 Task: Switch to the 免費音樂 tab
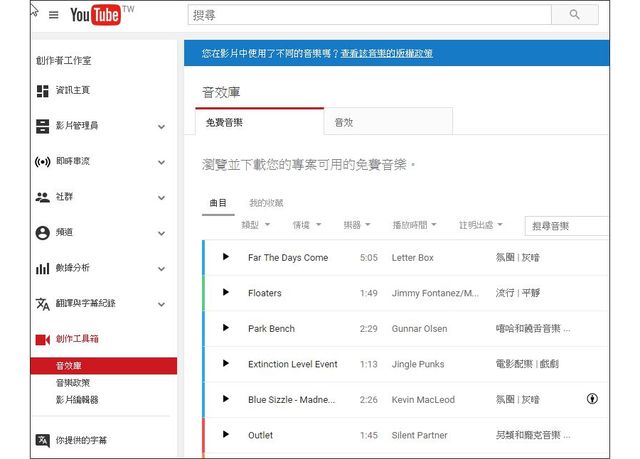(x=260, y=122)
